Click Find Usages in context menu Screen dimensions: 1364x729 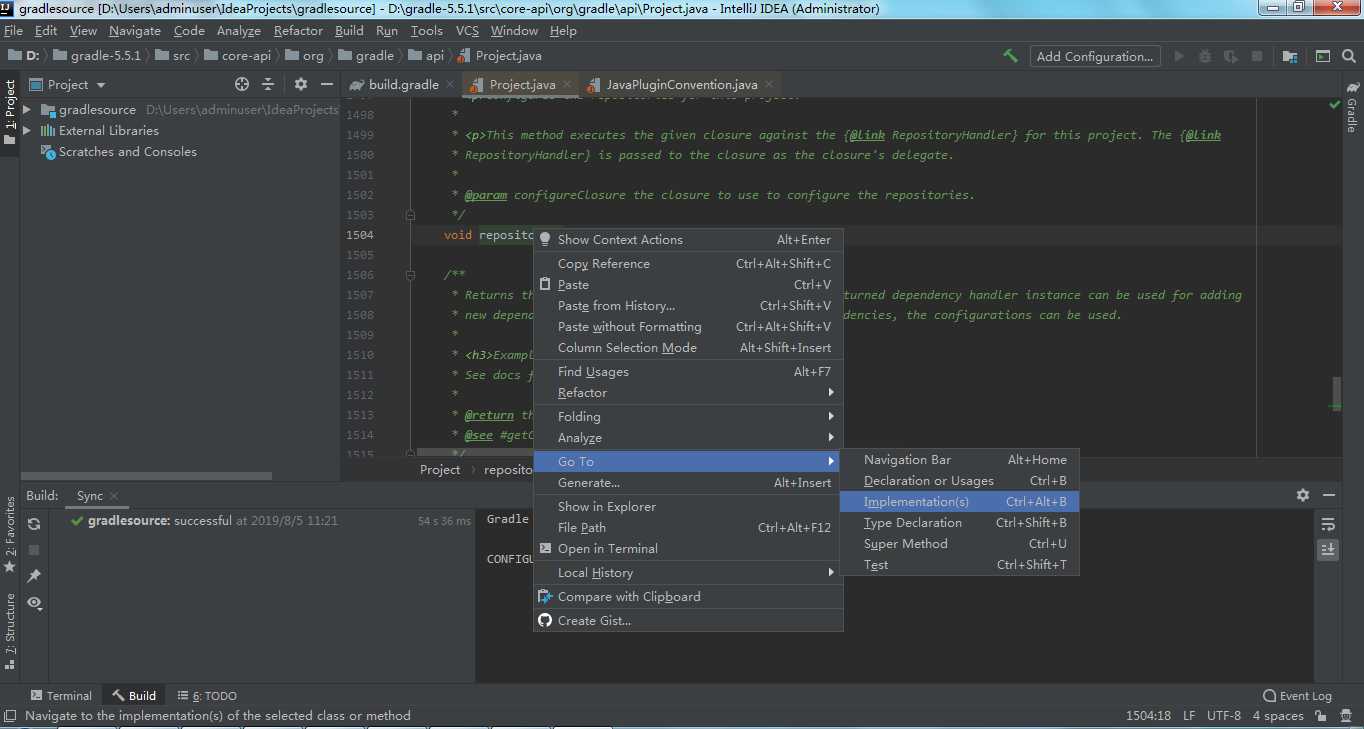click(688, 371)
